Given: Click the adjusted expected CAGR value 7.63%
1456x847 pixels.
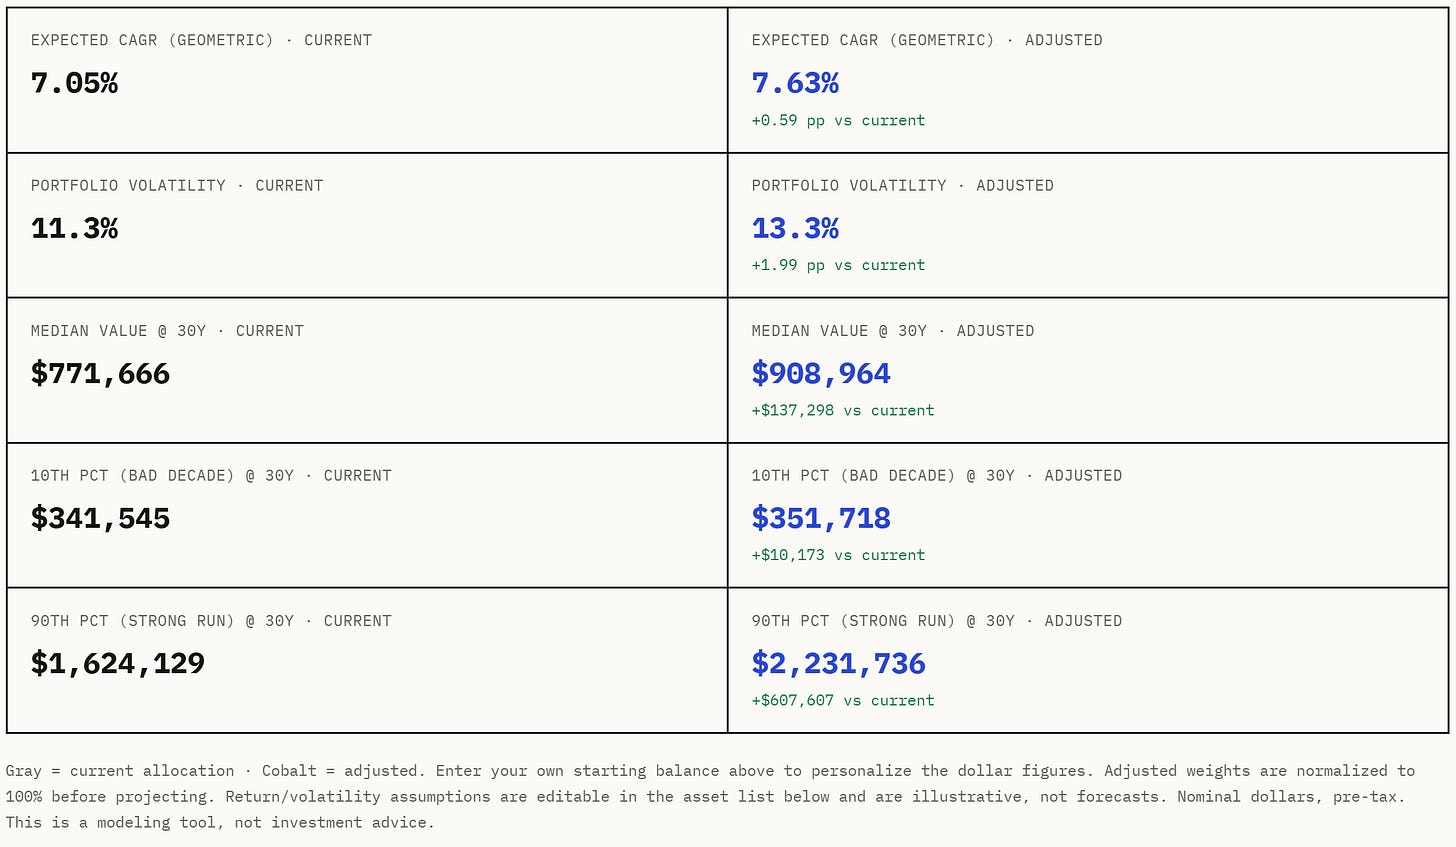Looking at the screenshot, I should pos(795,83).
